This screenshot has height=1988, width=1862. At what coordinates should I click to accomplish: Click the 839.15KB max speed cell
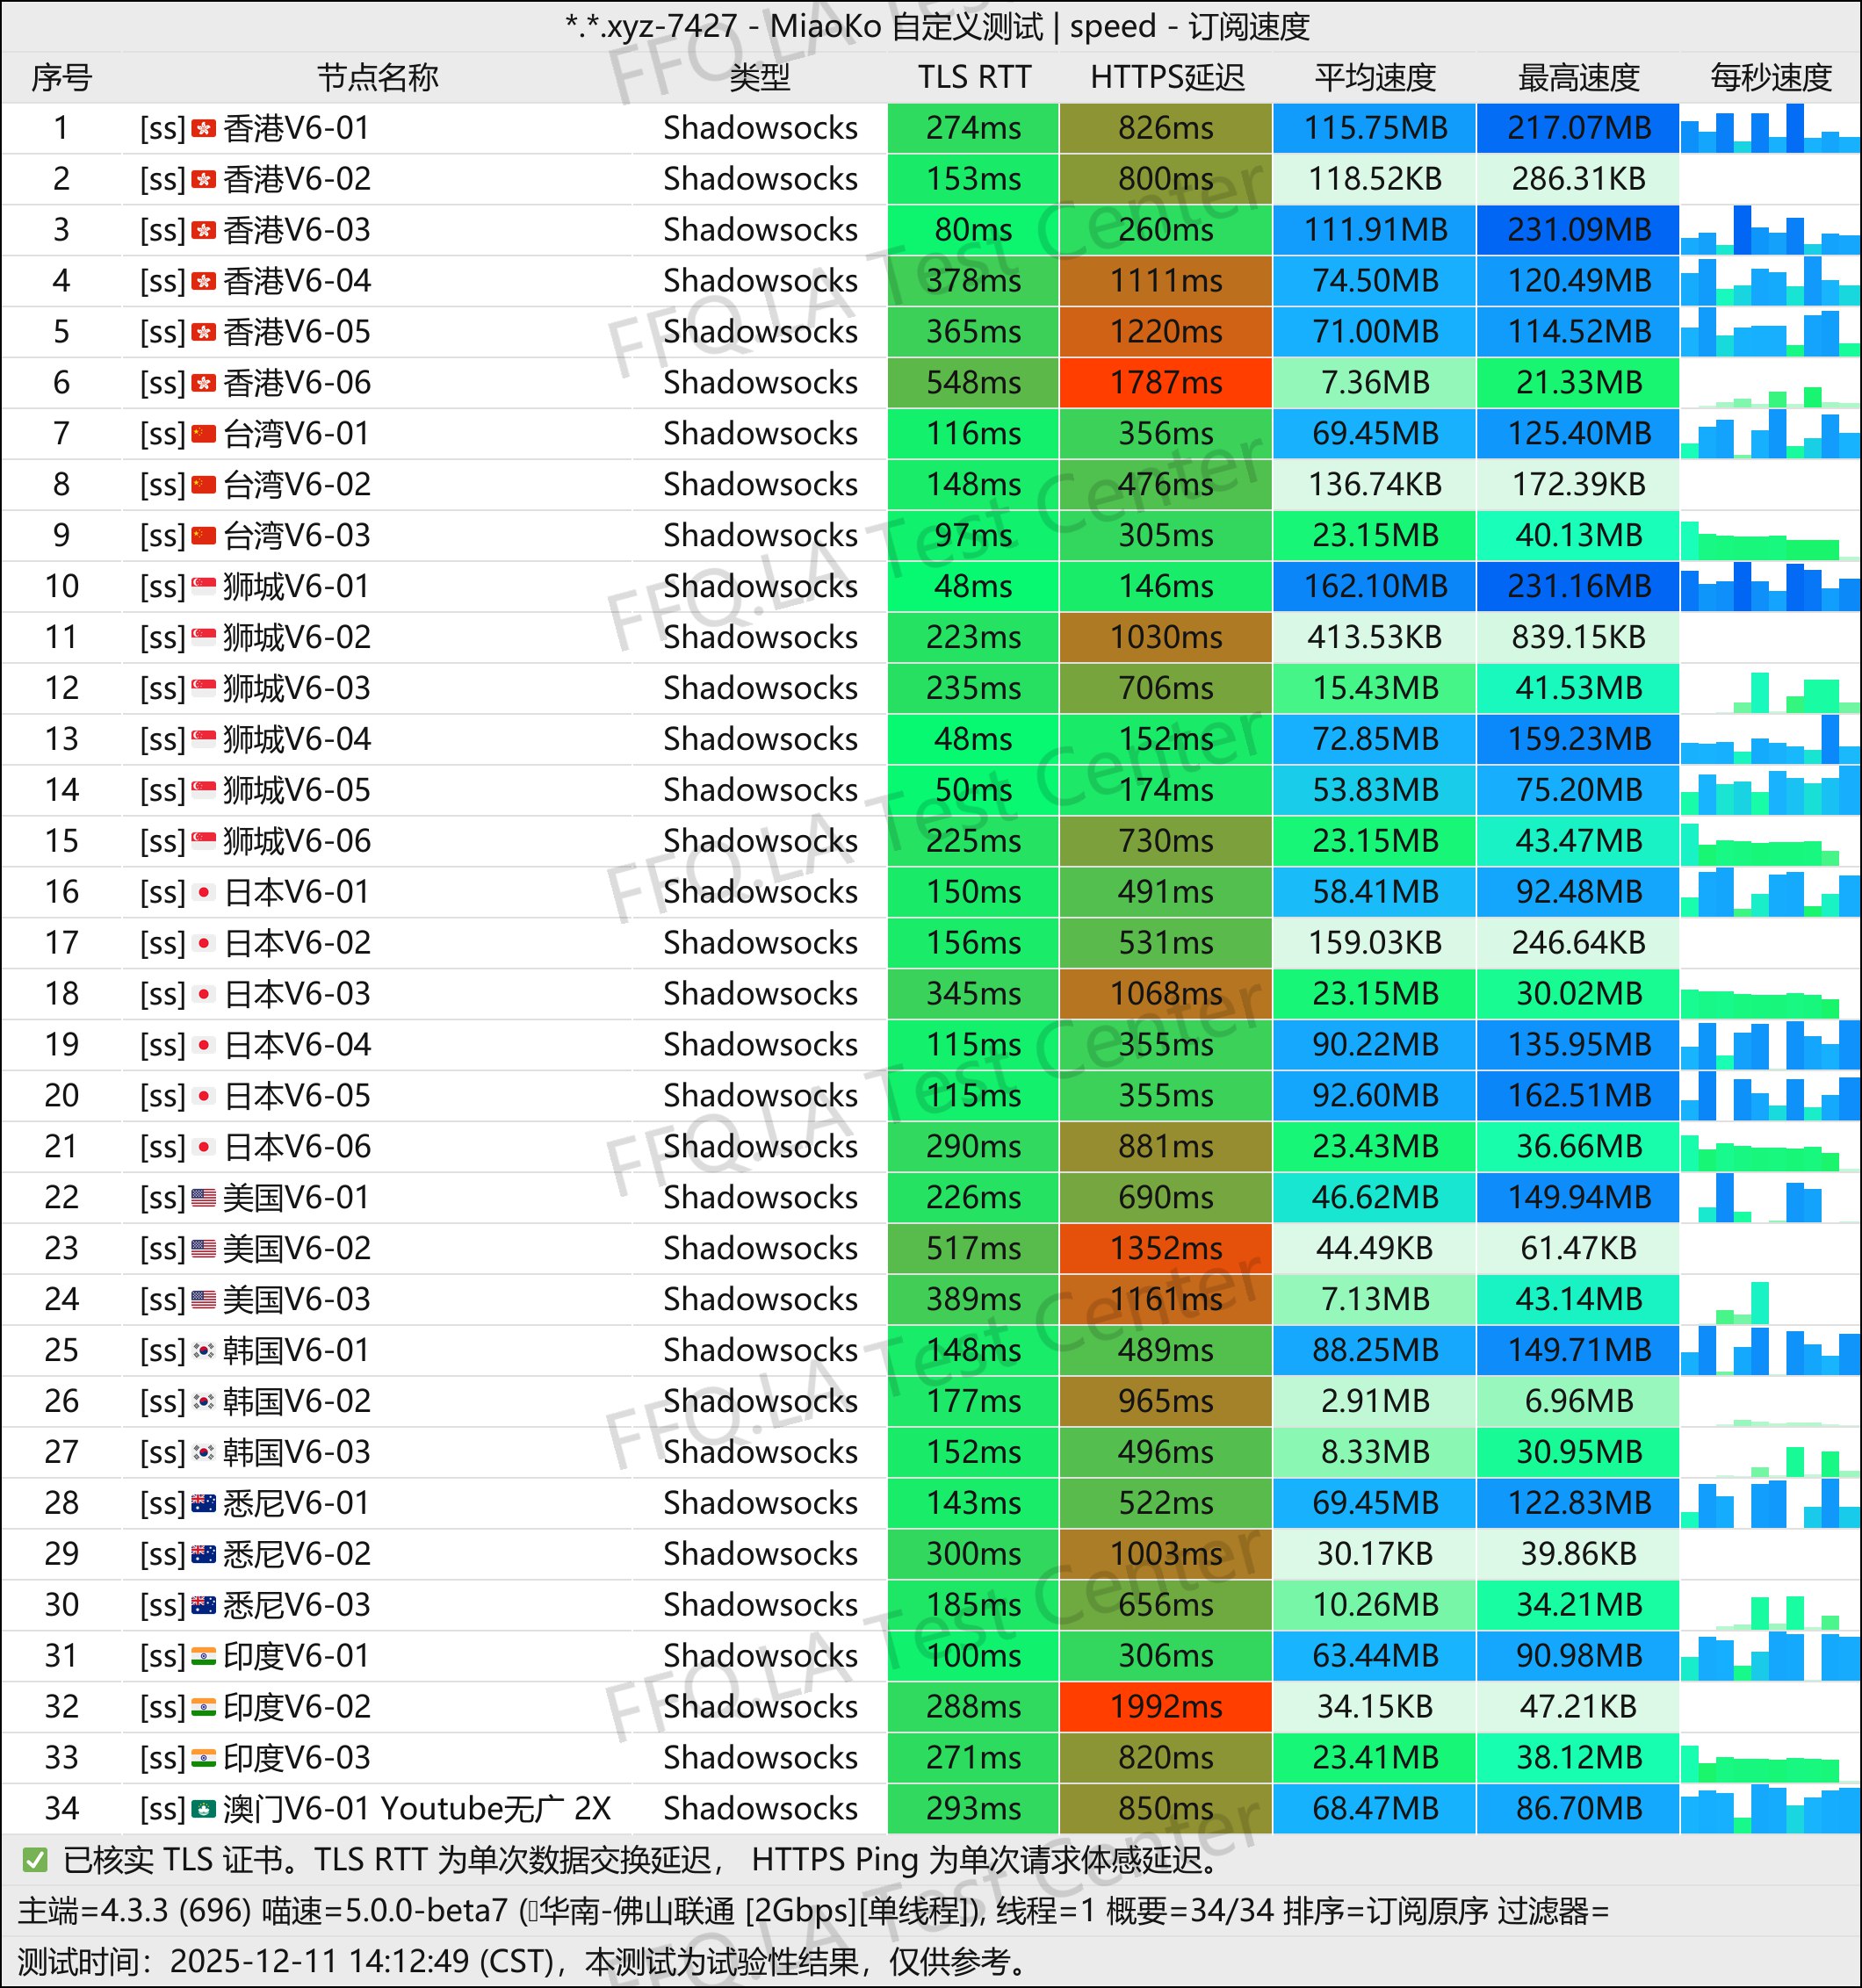[x=1579, y=637]
